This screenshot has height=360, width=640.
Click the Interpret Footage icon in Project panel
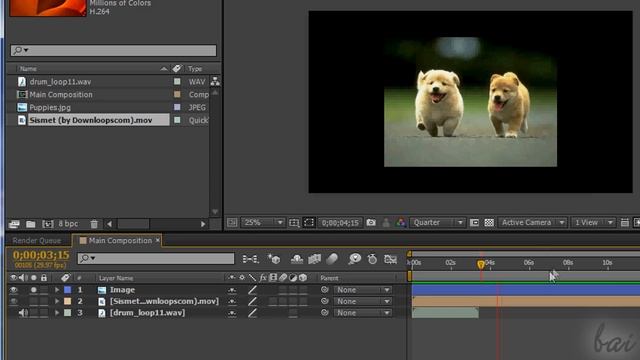pos(14,224)
